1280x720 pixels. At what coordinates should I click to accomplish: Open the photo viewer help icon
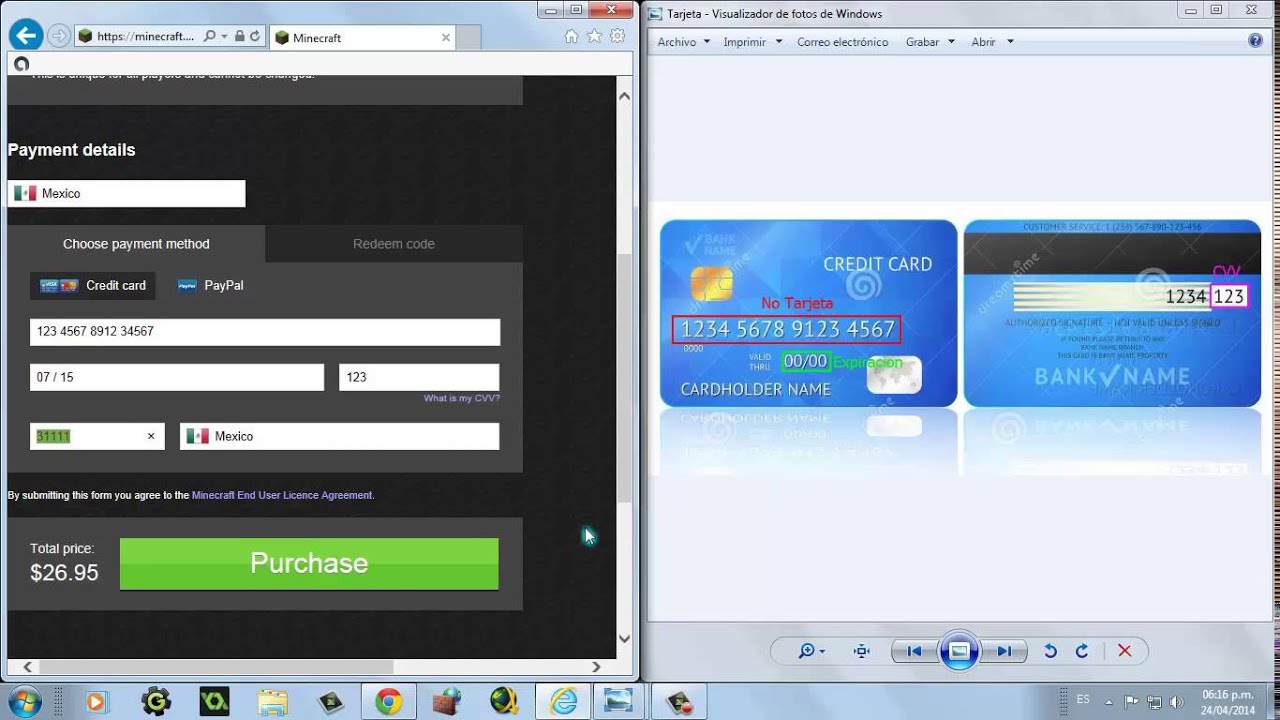[x=1255, y=41]
